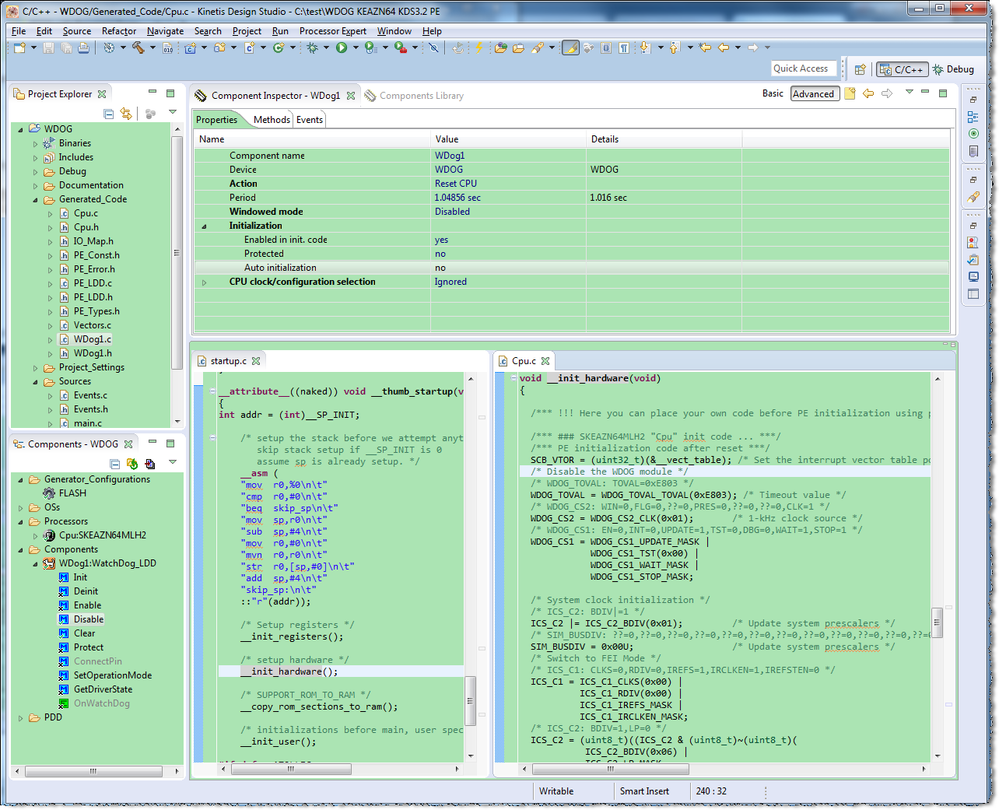Viewport: 999px width, 810px height.
Task: Collapse the Generator_Configurations tree node
Action: tap(21, 479)
